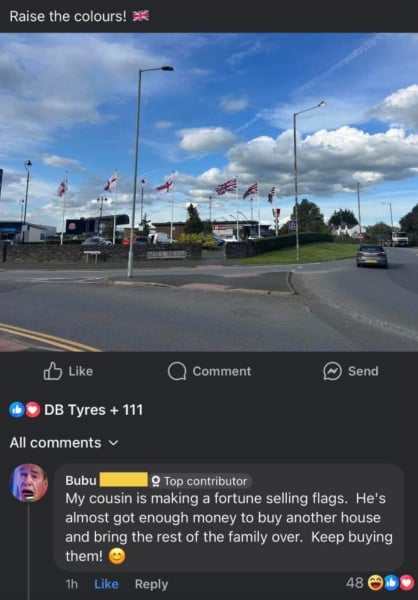
Task: Tap the Top contributor badge icon
Action: 156,481
